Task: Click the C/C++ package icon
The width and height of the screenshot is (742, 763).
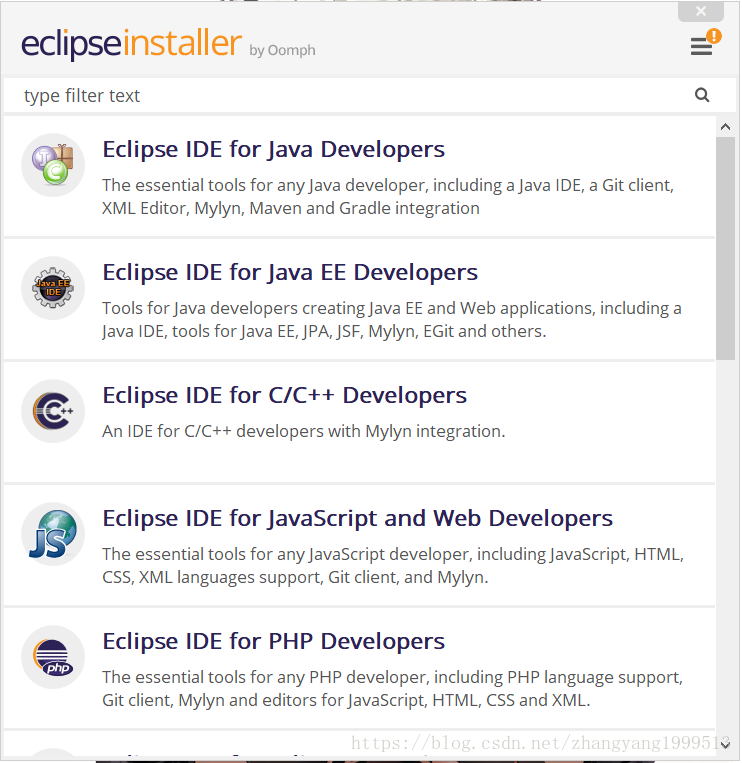Action: click(x=53, y=411)
